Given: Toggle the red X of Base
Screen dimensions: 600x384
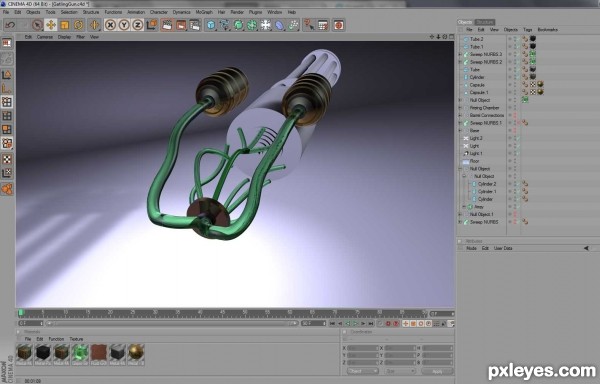Looking at the screenshot, I should [x=515, y=130].
